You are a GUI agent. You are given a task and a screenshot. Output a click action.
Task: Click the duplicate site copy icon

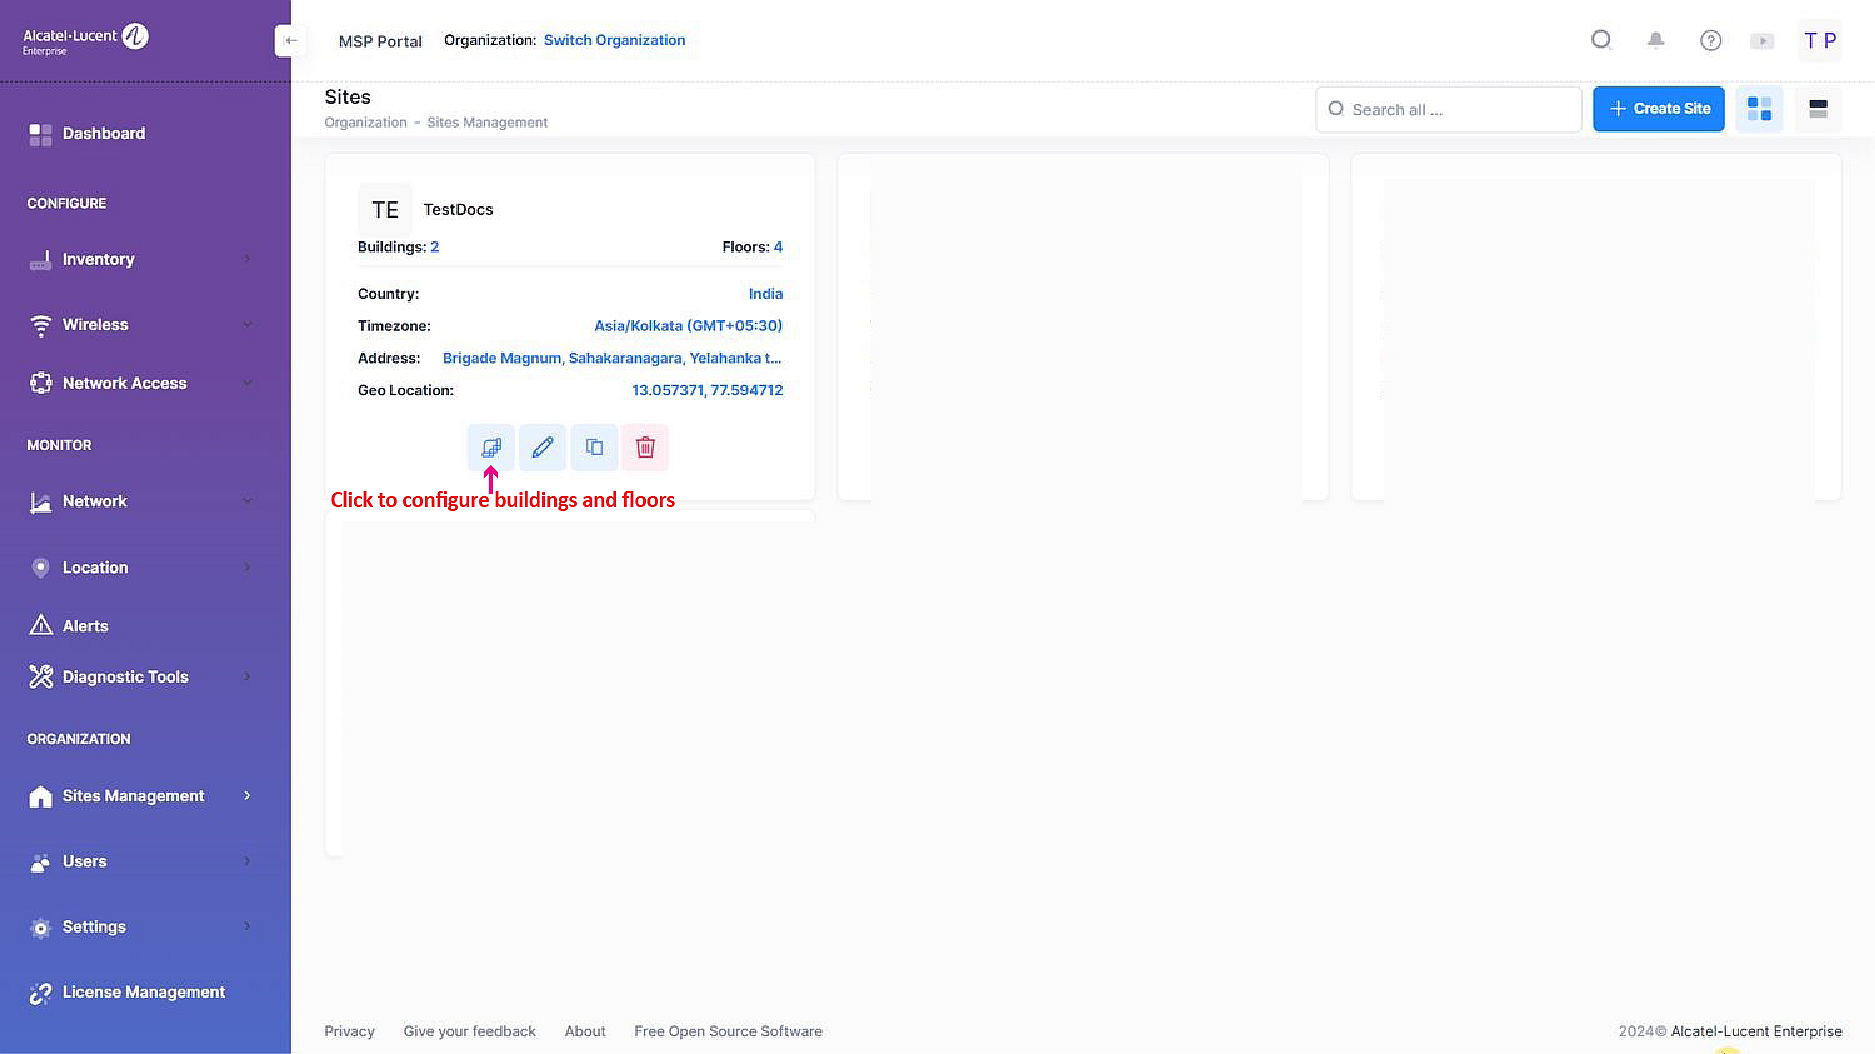594,447
